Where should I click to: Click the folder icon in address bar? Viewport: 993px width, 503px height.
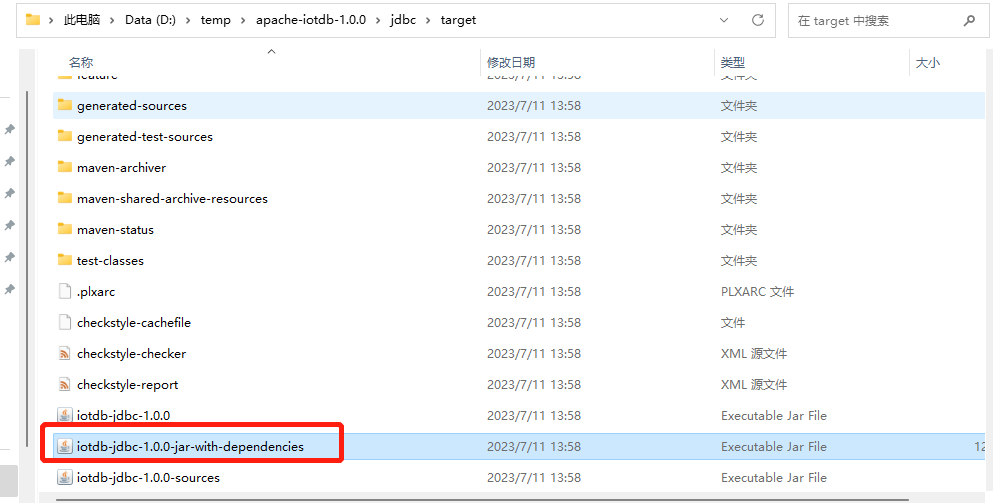33,20
